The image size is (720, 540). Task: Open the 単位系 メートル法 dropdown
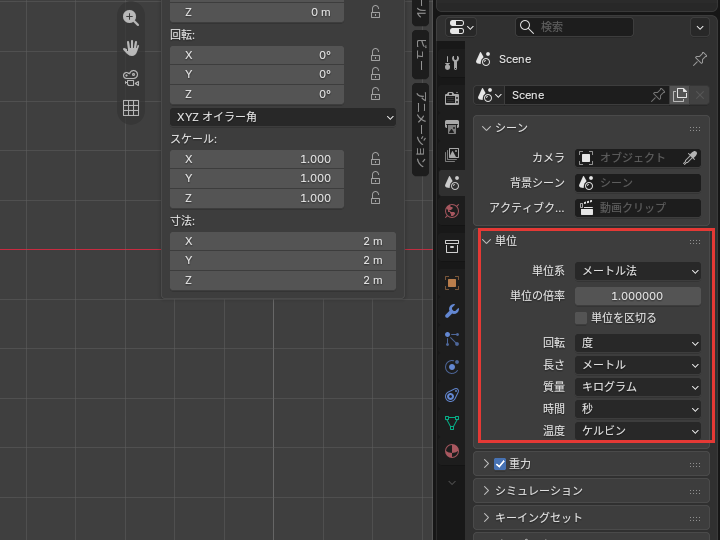(x=638, y=271)
